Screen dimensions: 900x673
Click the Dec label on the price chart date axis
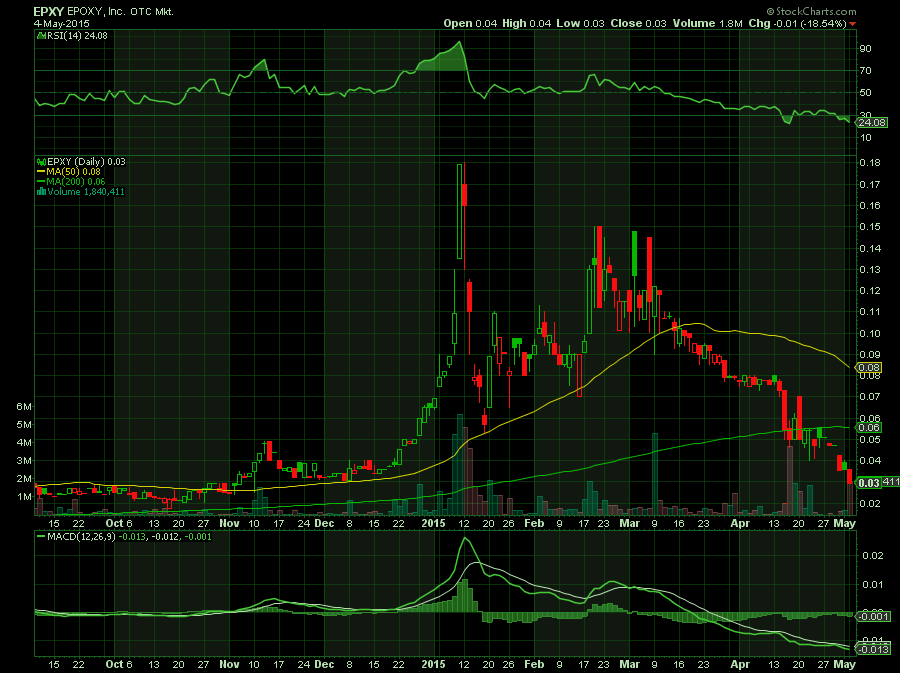click(324, 523)
